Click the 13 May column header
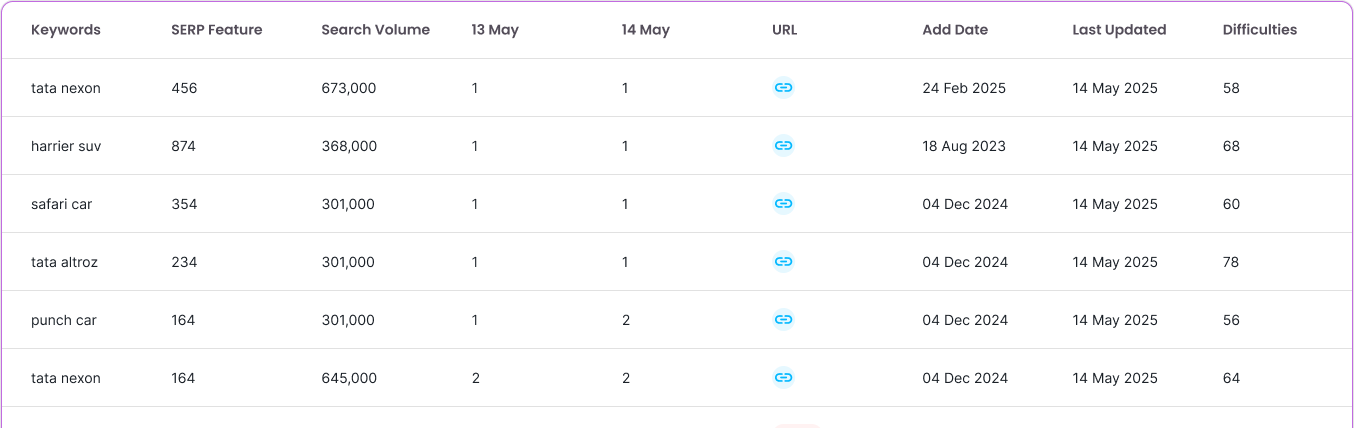The height and width of the screenshot is (428, 1354). pyautogui.click(x=495, y=30)
